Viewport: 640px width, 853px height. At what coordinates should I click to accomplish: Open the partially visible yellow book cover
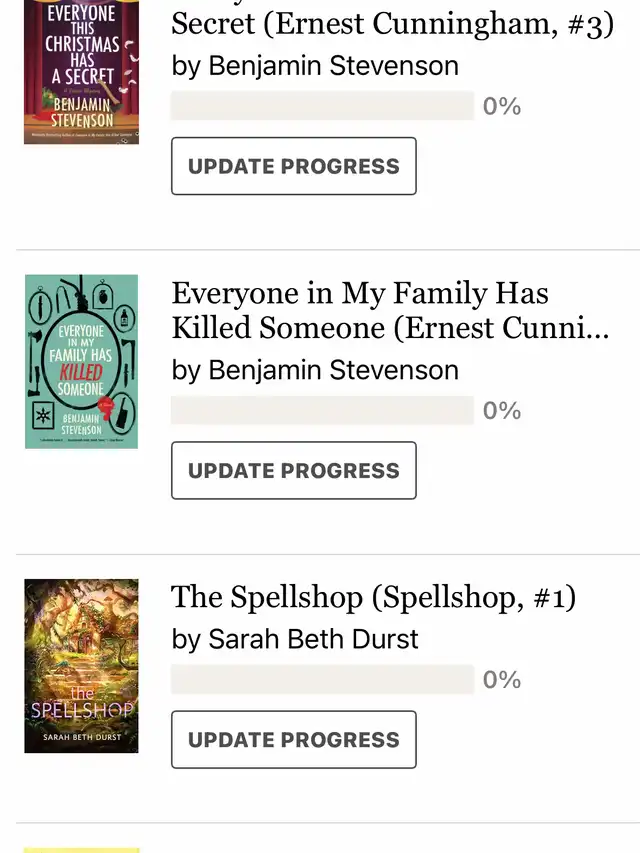tap(82, 850)
